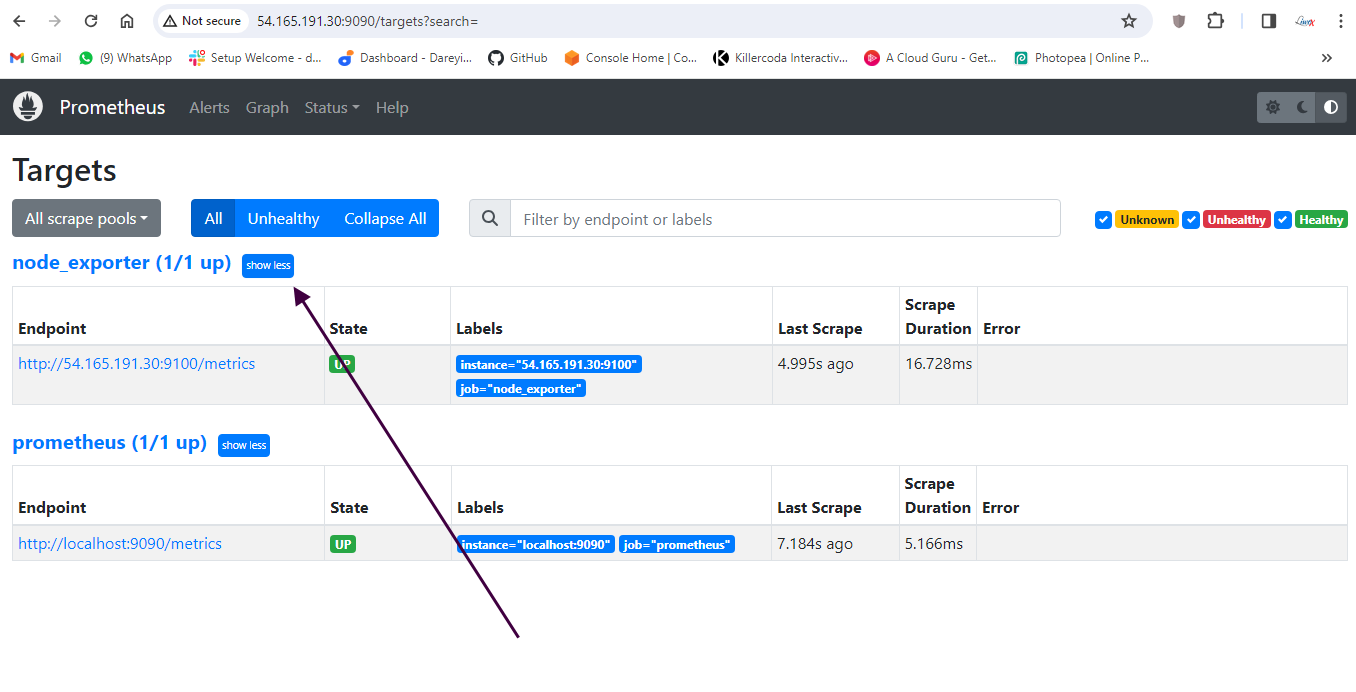This screenshot has height=692, width=1356.
Task: Select the browser-preference contrast theme icon
Action: click(x=1330, y=107)
